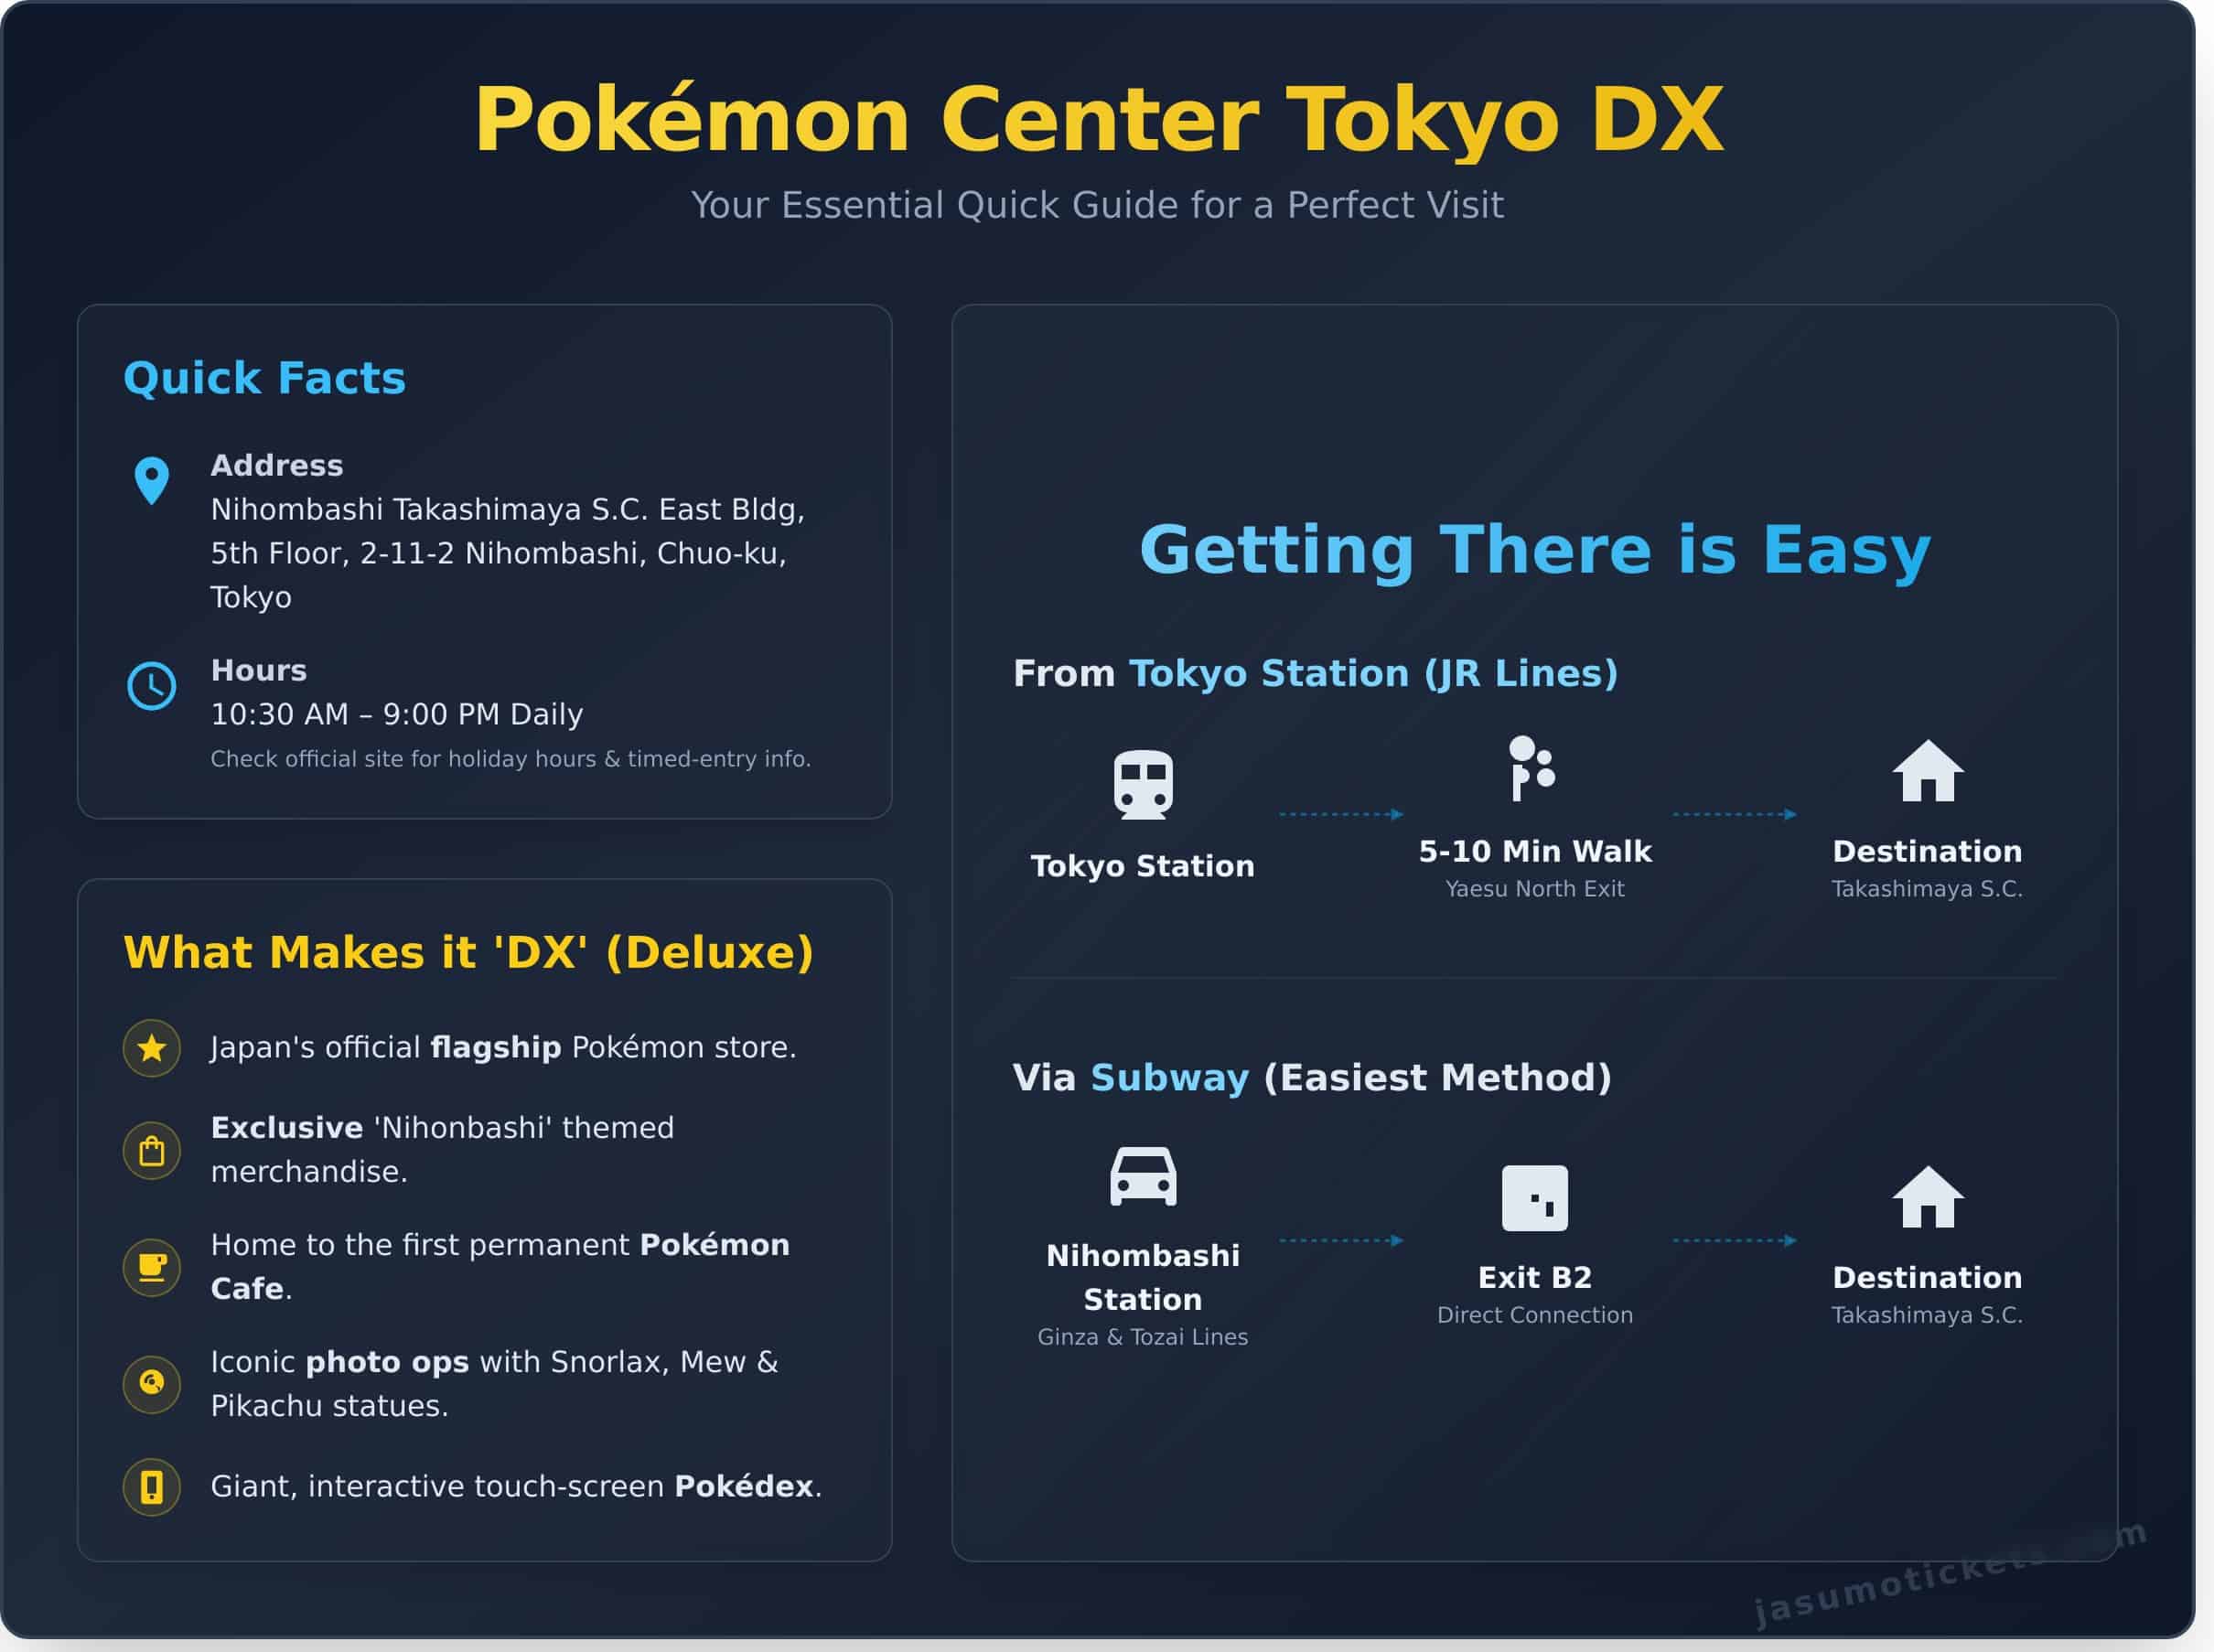Click the star icon for flagship store fact
The height and width of the screenshot is (1652, 2214).
152,1049
